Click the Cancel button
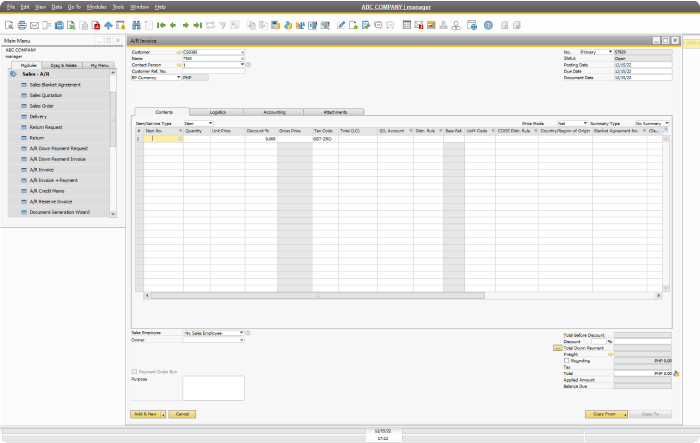The height and width of the screenshot is (443, 700). coord(182,414)
